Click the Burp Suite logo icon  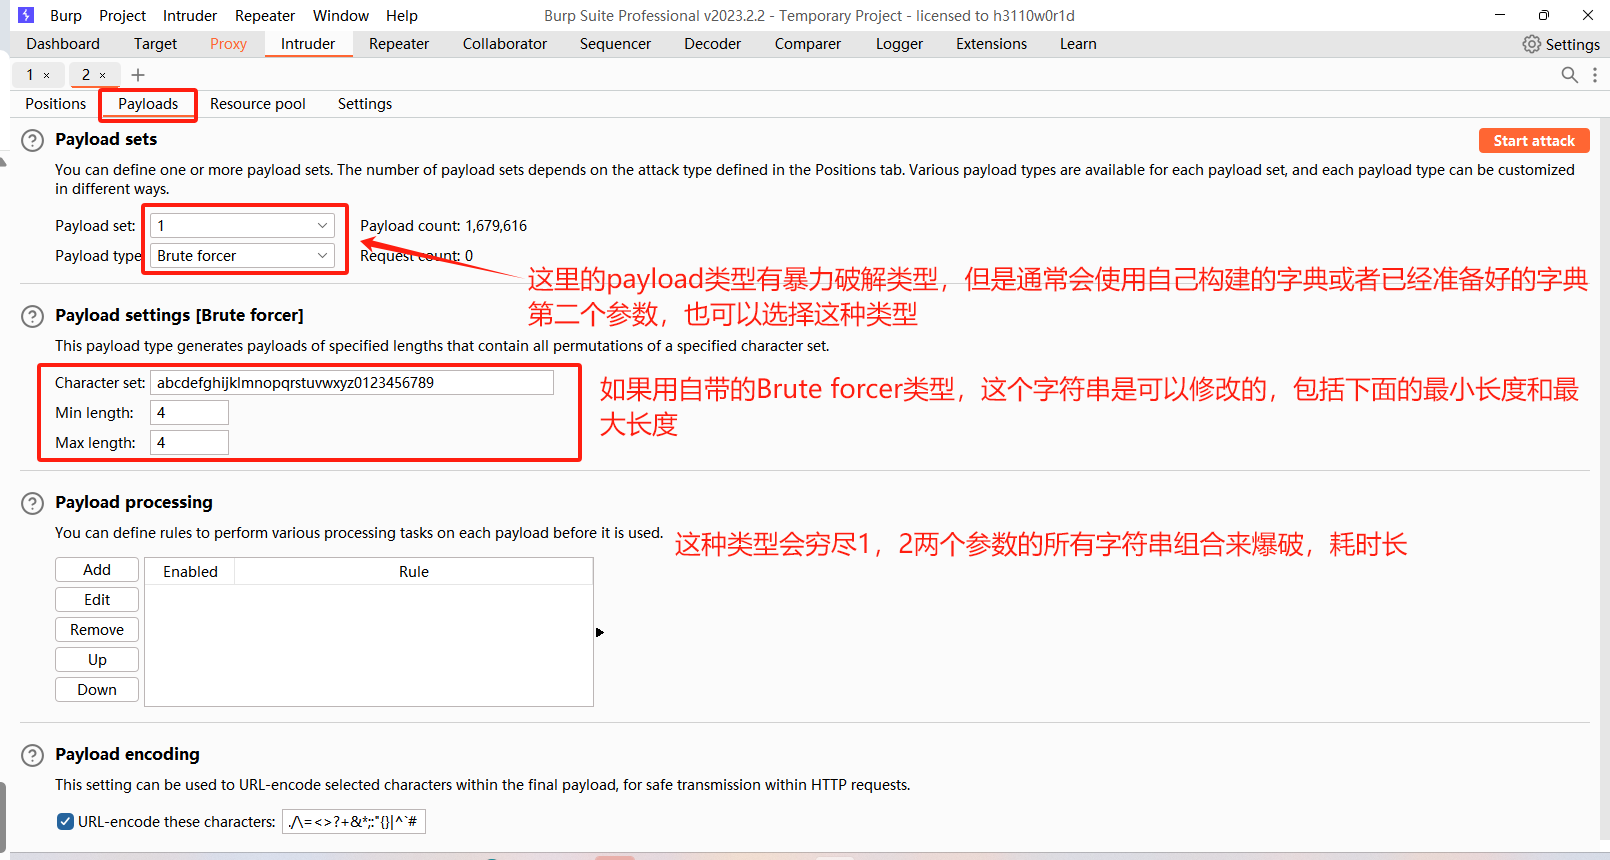coord(26,15)
